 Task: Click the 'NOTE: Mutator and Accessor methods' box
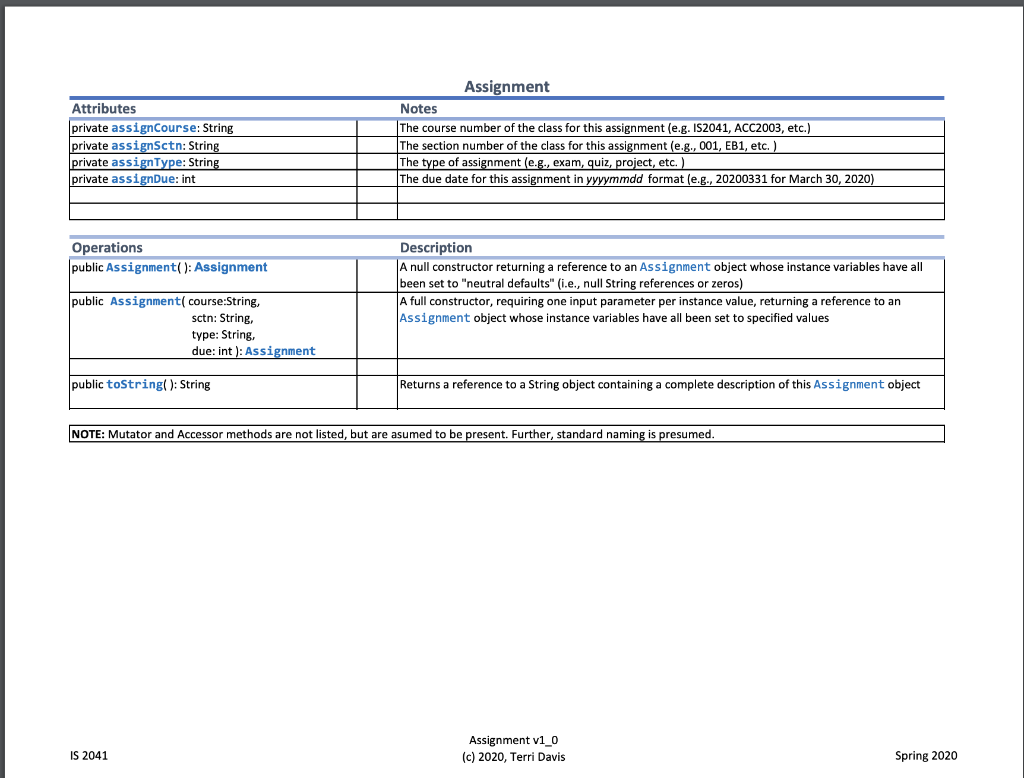[507, 434]
